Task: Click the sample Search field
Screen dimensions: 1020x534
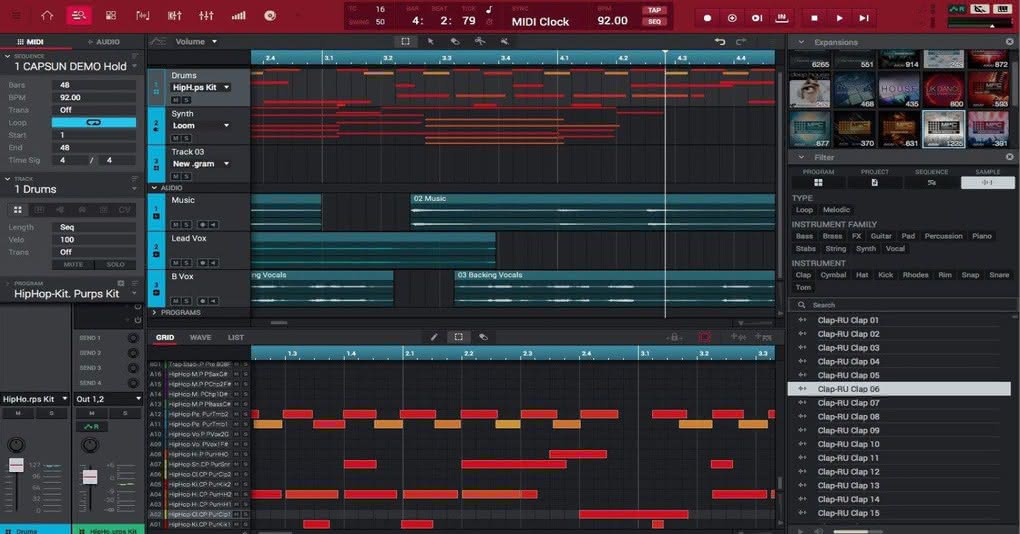Action: pos(901,305)
